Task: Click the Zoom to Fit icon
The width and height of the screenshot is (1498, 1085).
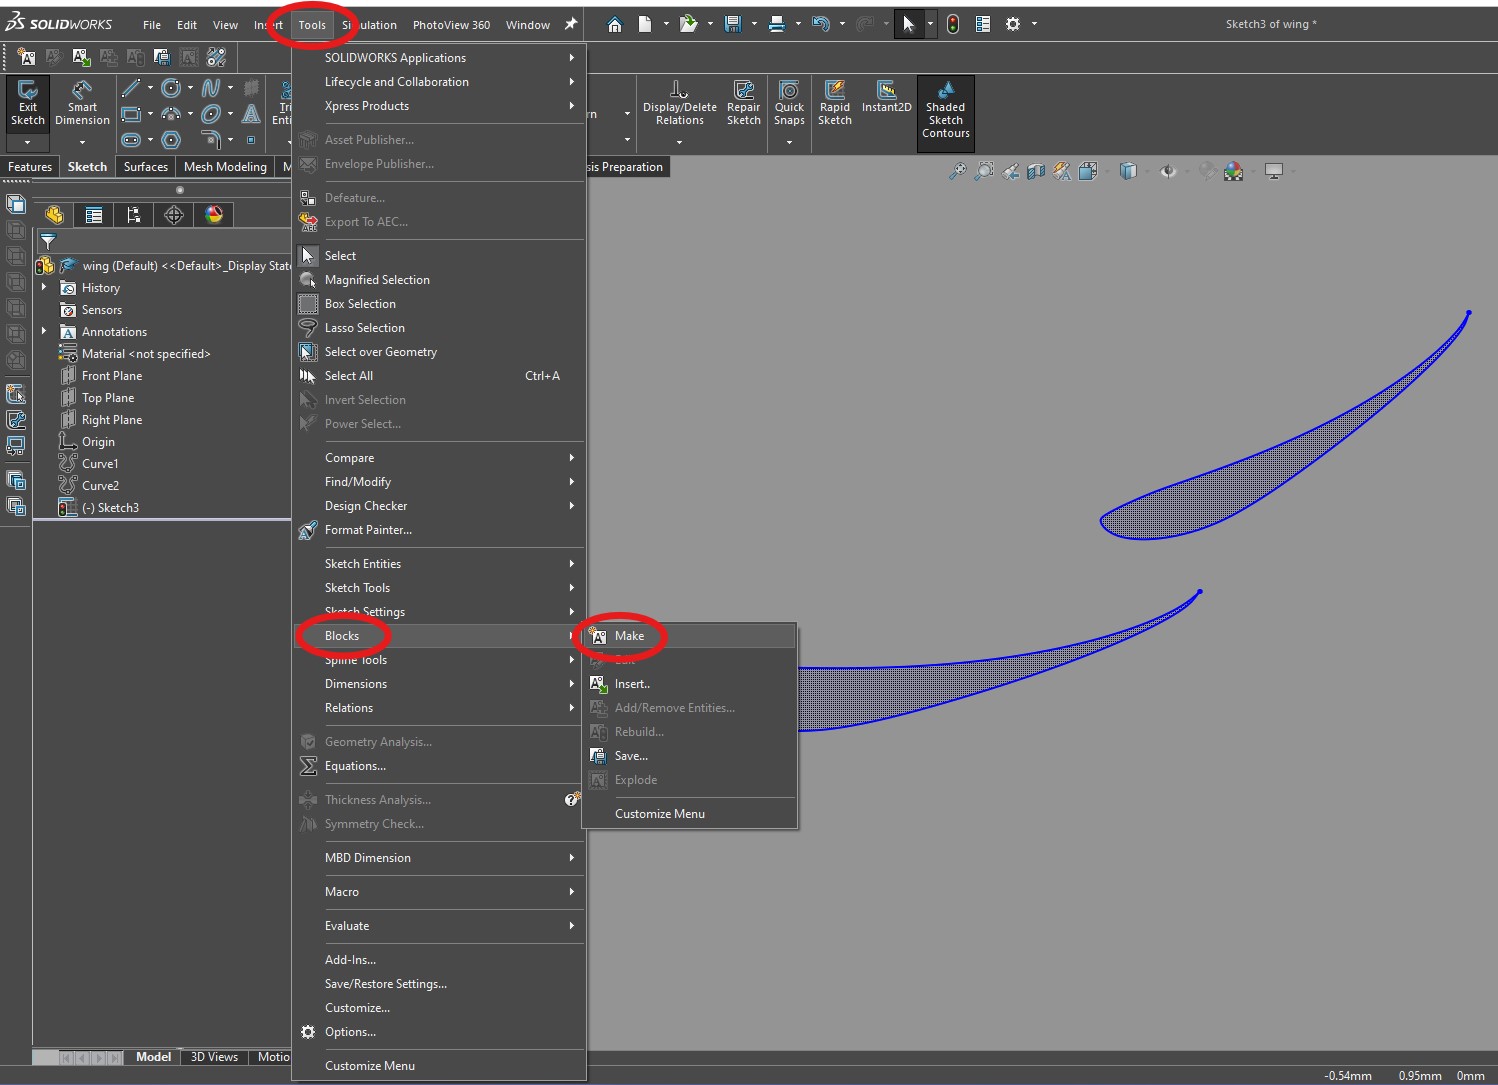Action: pos(957,171)
